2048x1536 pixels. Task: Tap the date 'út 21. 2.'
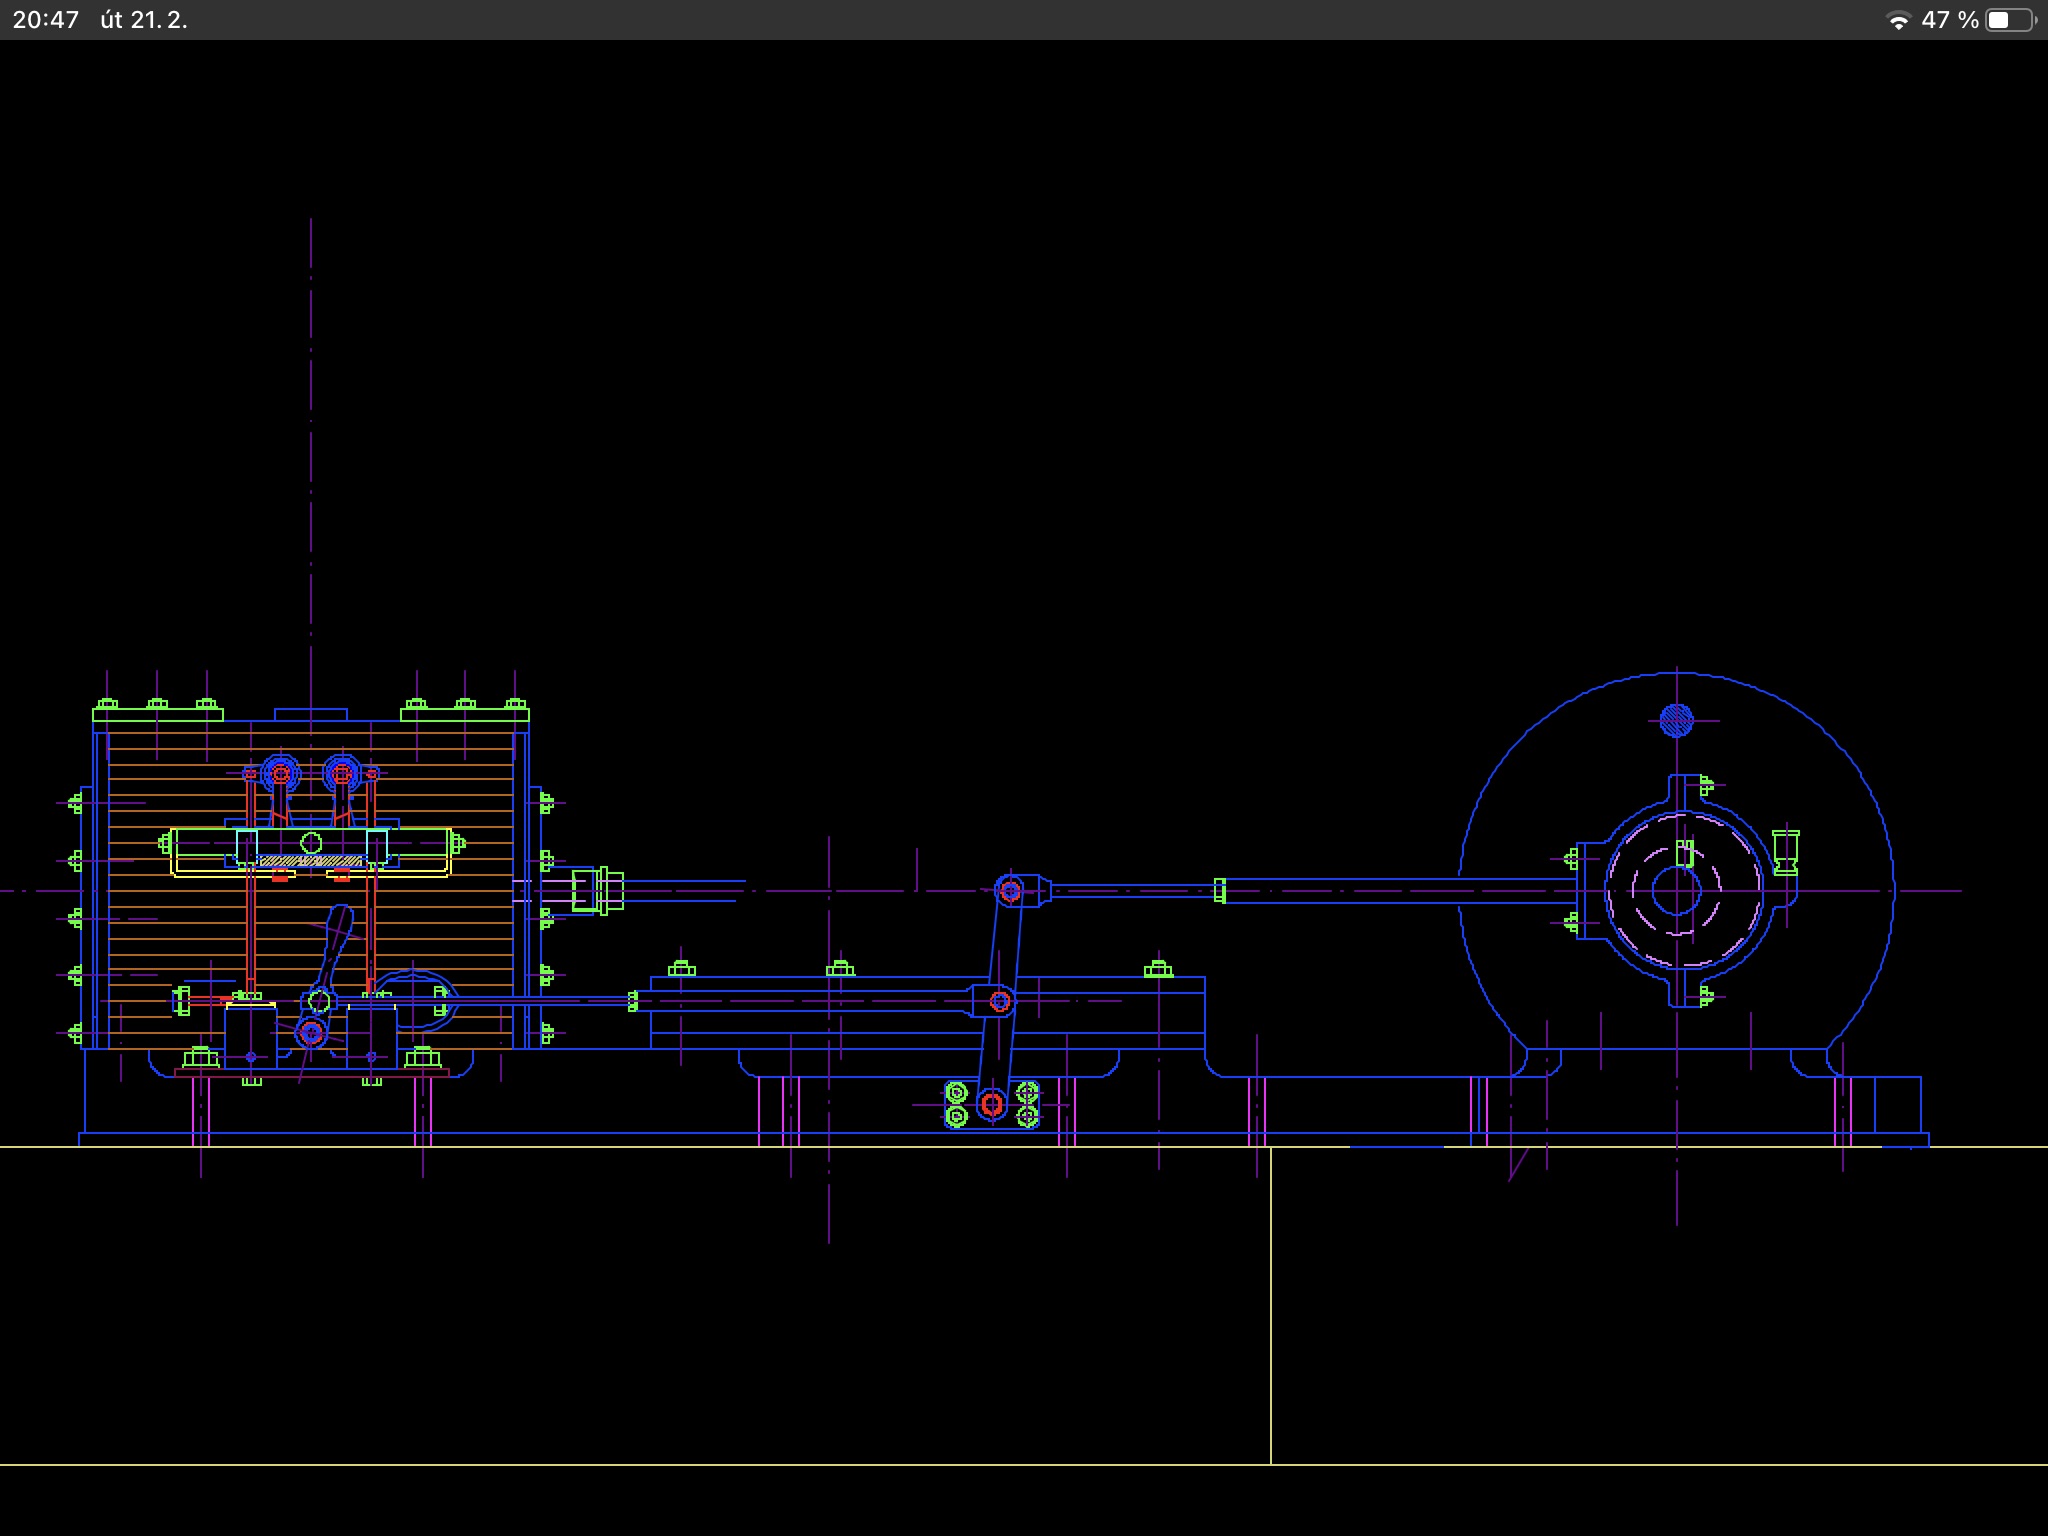[144, 20]
